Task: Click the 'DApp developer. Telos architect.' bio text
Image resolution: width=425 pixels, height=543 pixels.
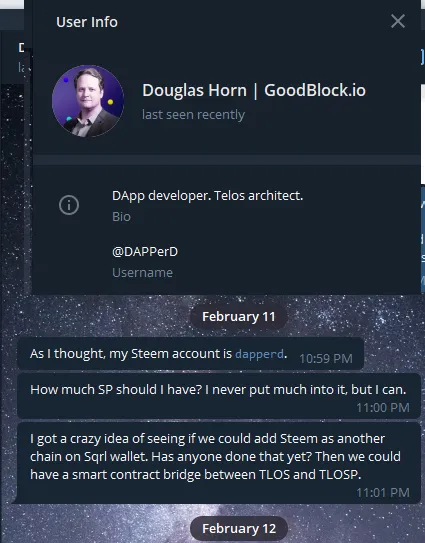Action: (x=207, y=196)
